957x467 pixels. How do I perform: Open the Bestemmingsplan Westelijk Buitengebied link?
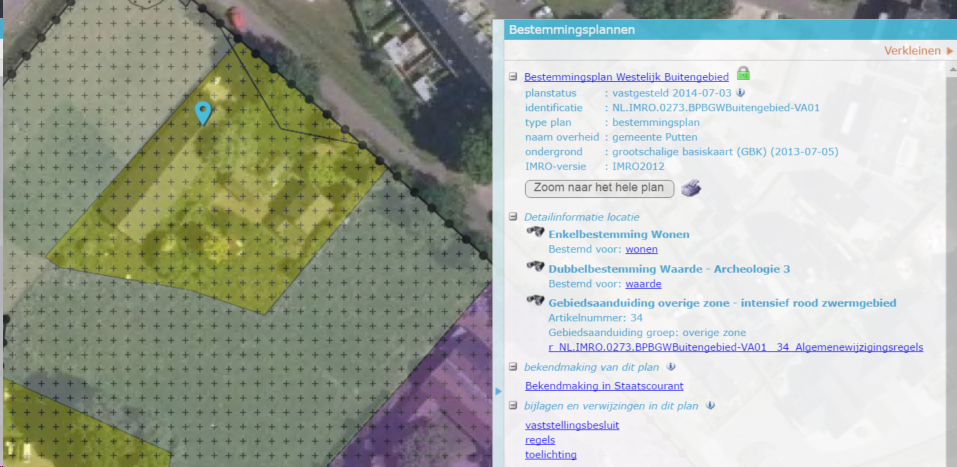626,77
